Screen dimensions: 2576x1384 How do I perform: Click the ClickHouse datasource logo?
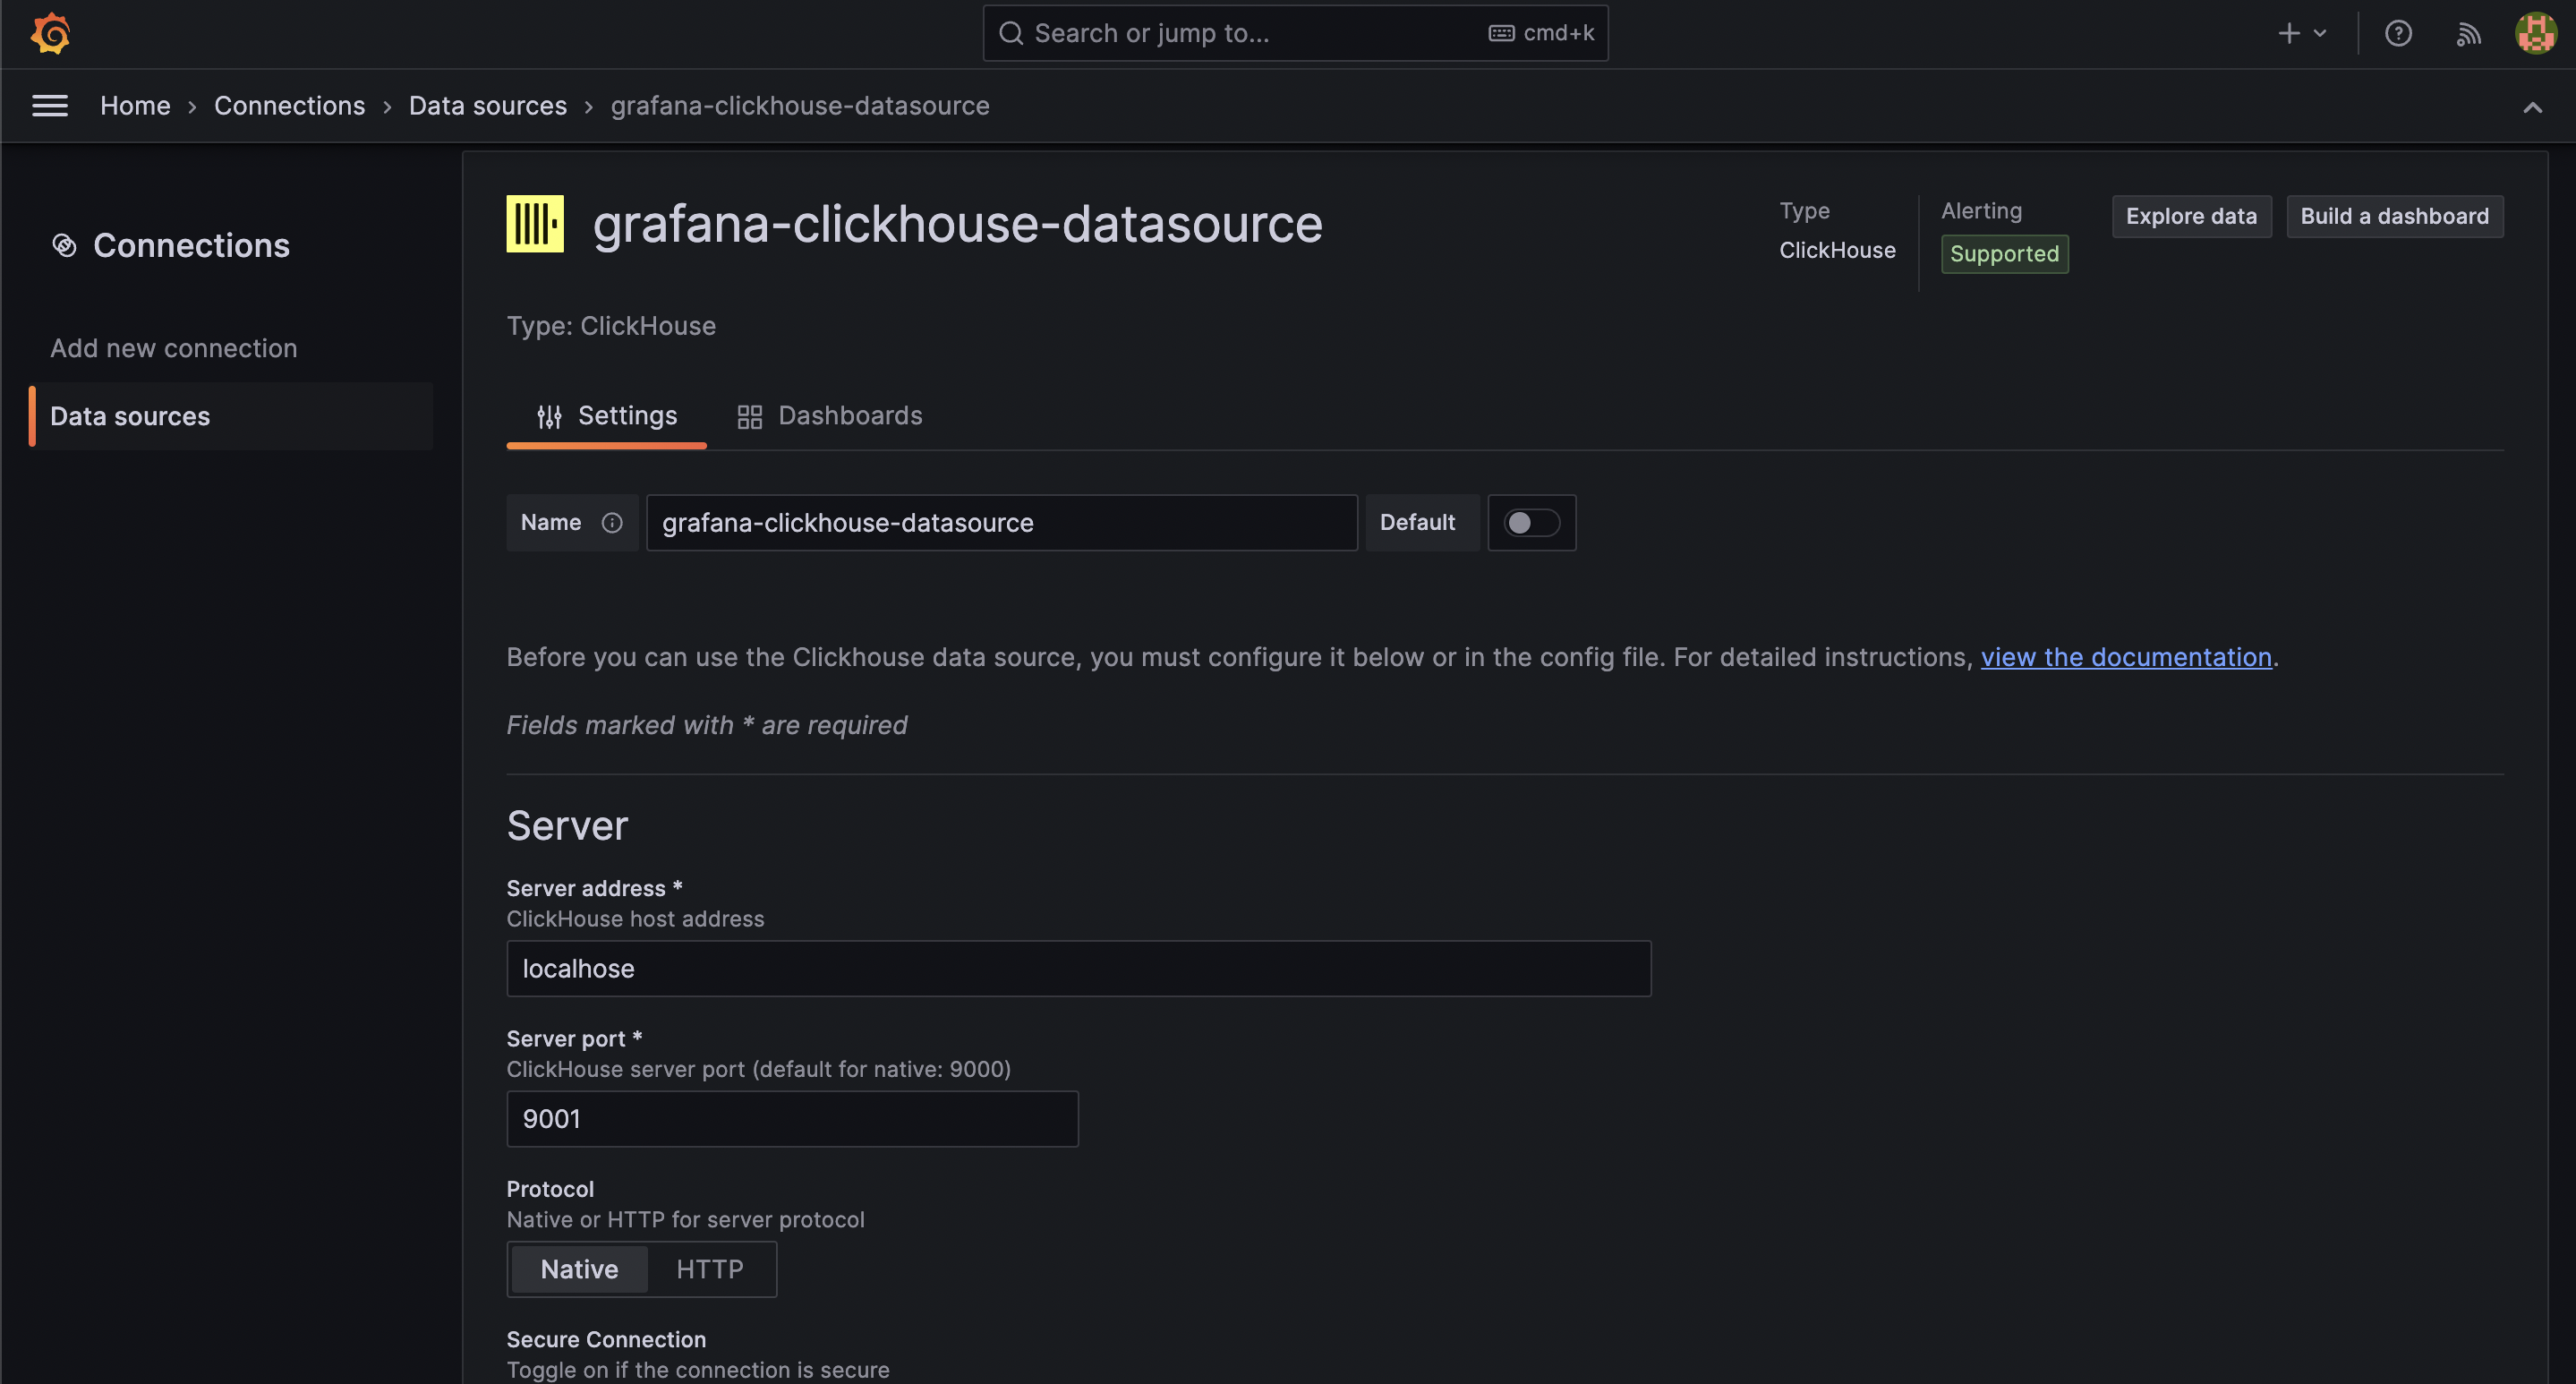535,224
